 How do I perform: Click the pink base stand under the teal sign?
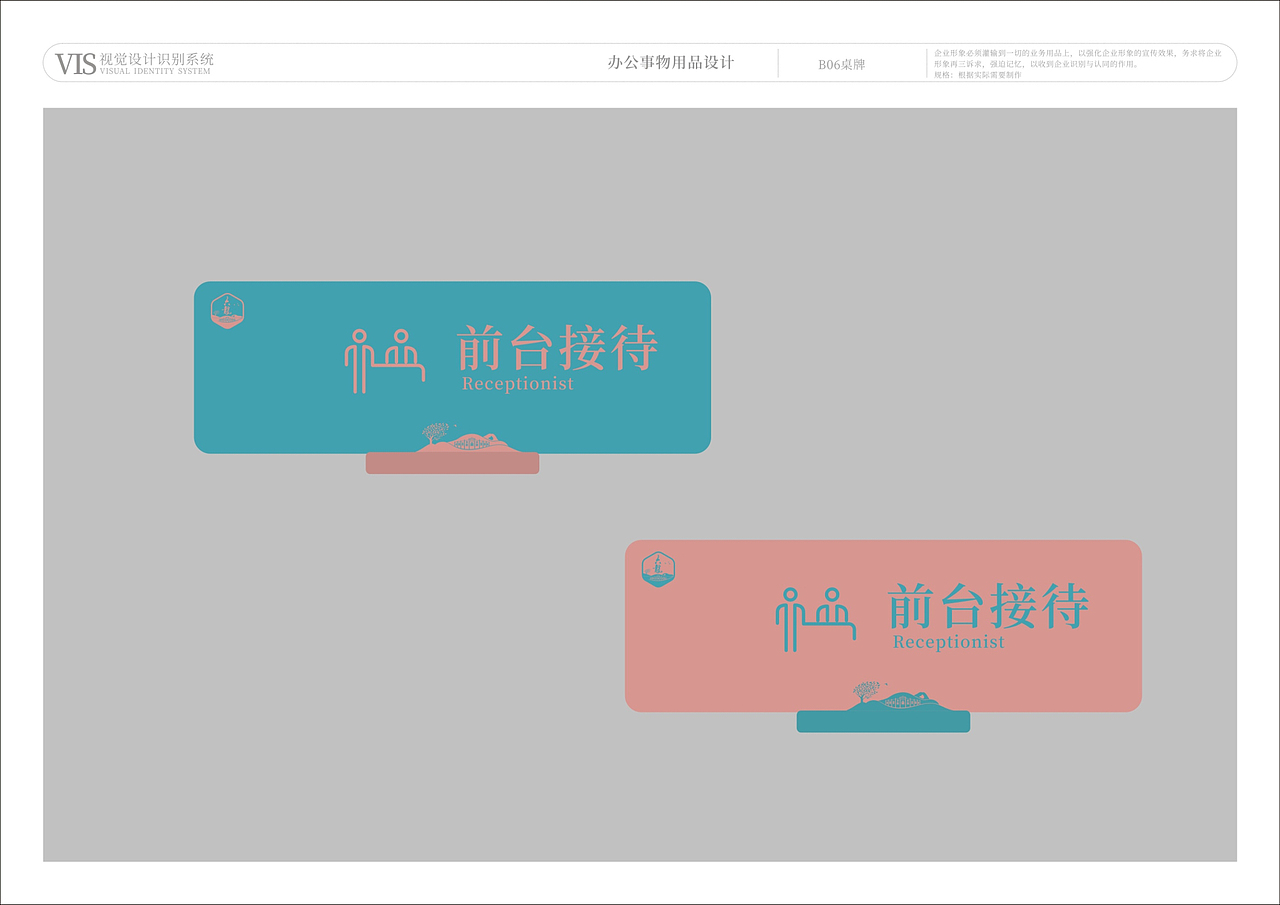pos(452,463)
